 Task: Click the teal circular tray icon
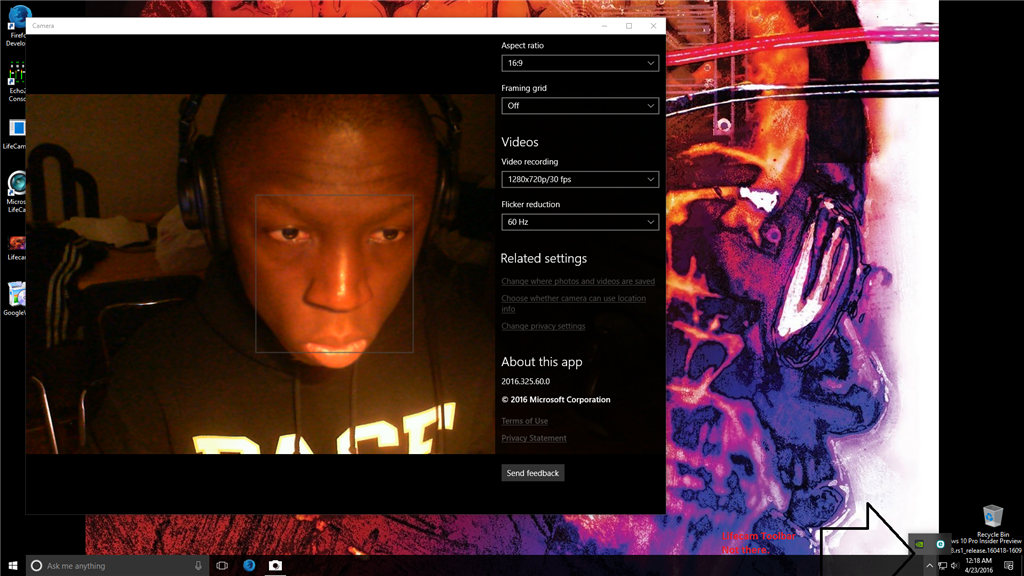pyautogui.click(x=940, y=544)
